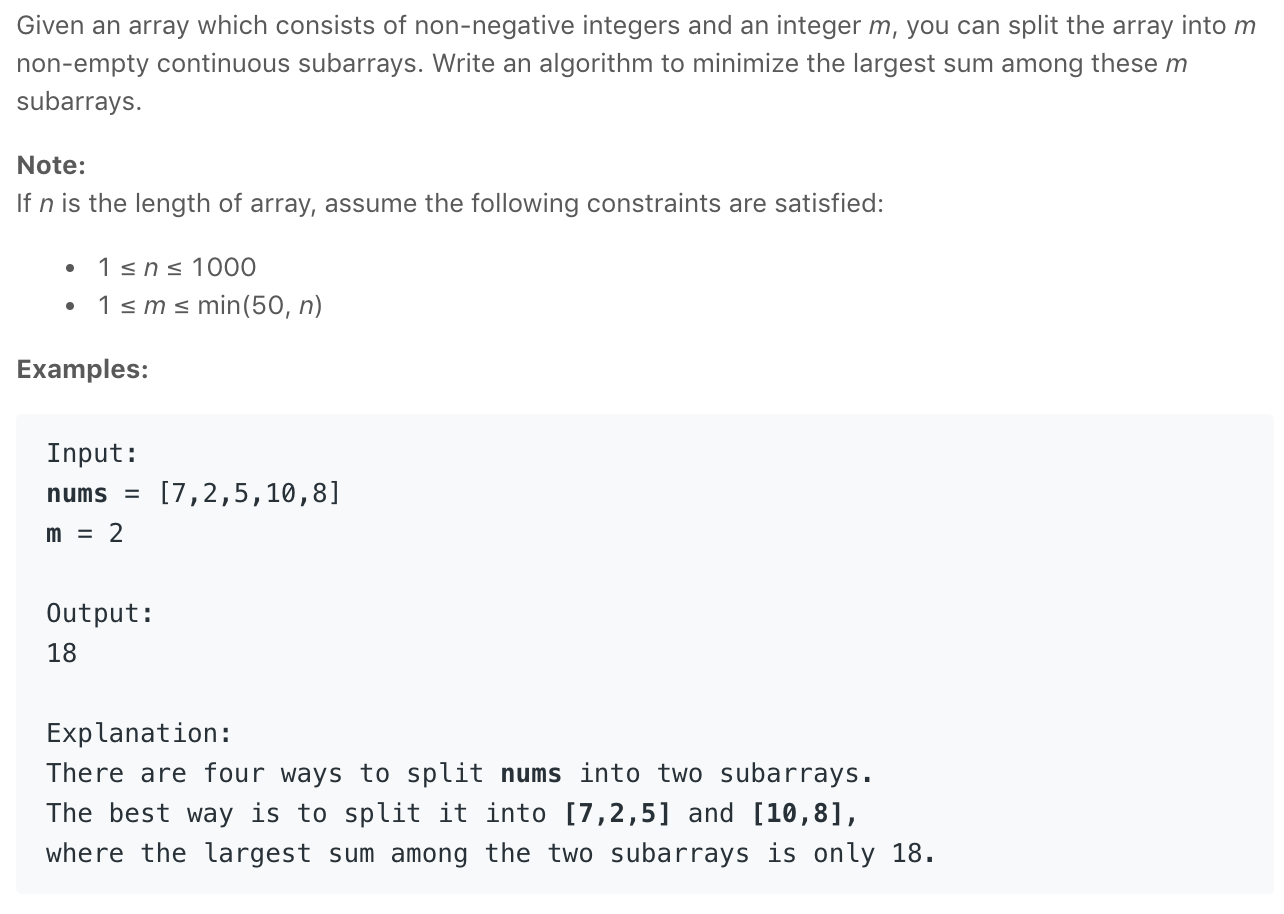This screenshot has width=1284, height=914.
Task: Click the word 'subarrays.' ending the description
Action: tap(79, 102)
